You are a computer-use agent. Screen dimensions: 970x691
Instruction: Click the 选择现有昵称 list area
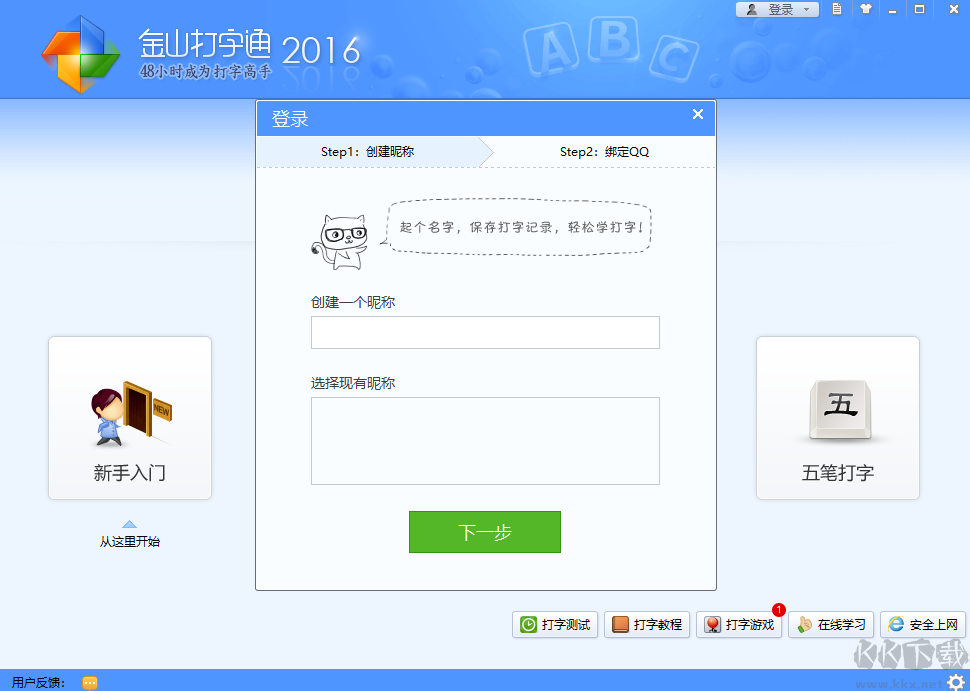tap(484, 440)
